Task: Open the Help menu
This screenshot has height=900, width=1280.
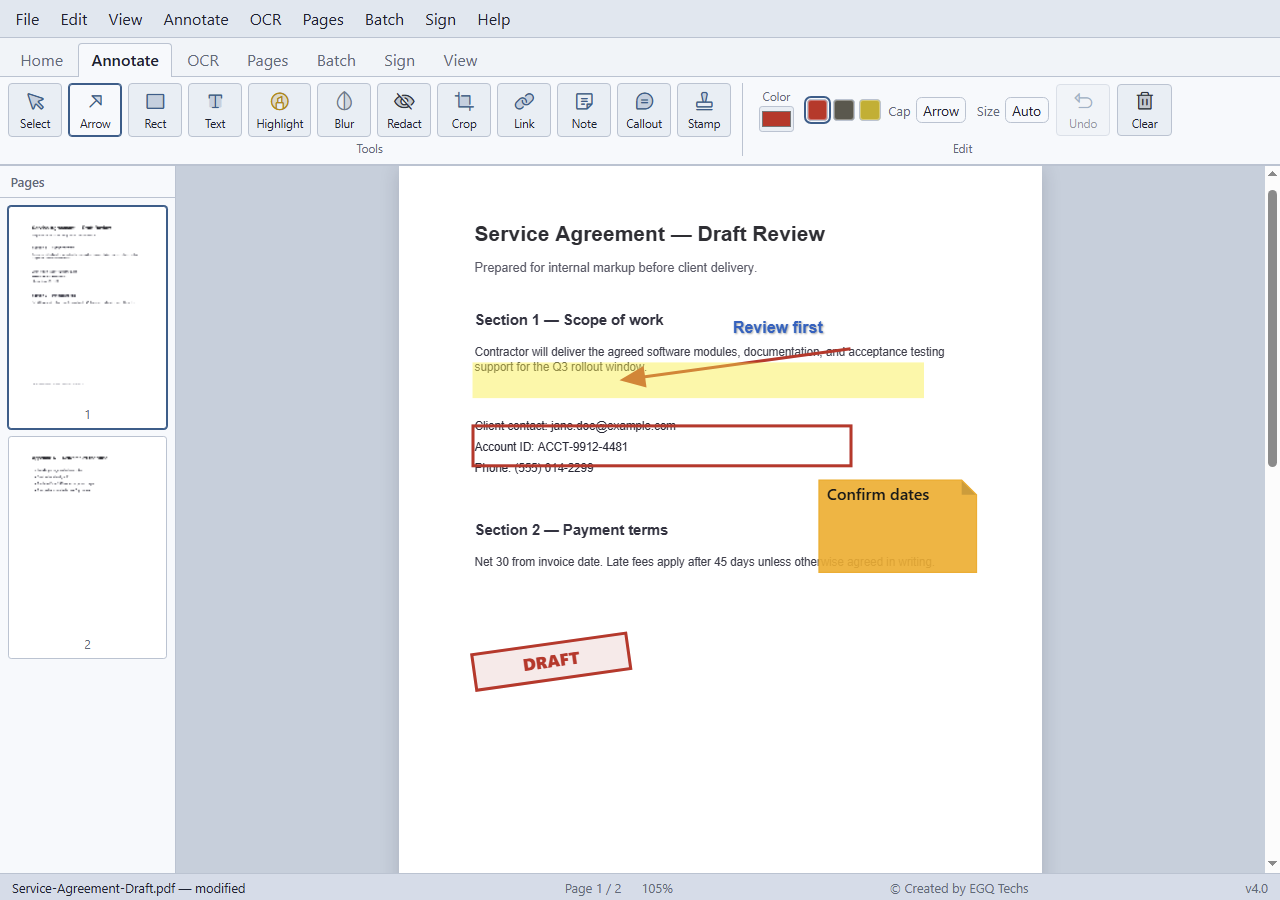Action: click(494, 19)
